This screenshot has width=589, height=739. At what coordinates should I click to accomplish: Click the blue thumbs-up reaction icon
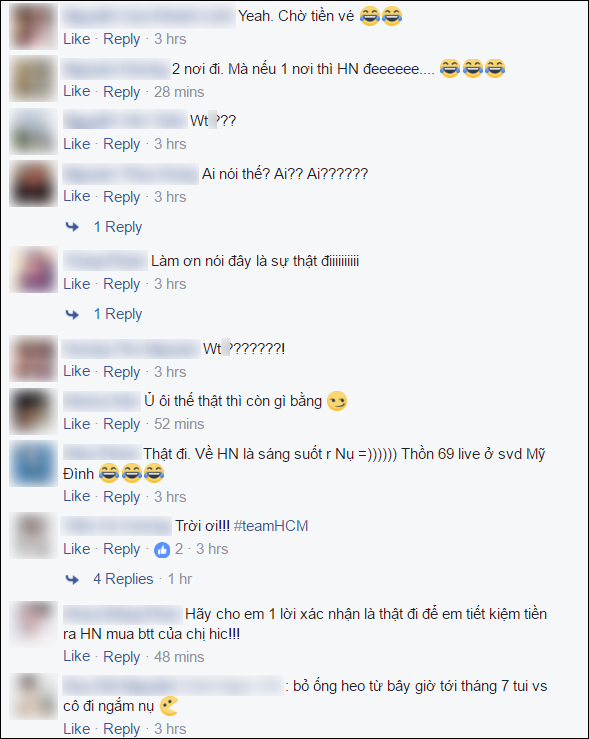tap(162, 550)
